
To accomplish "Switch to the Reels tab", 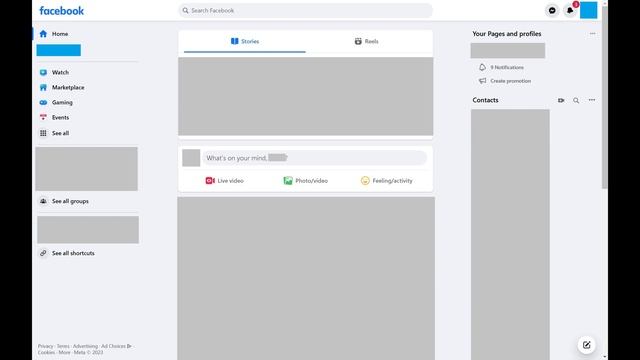I will click(367, 41).
